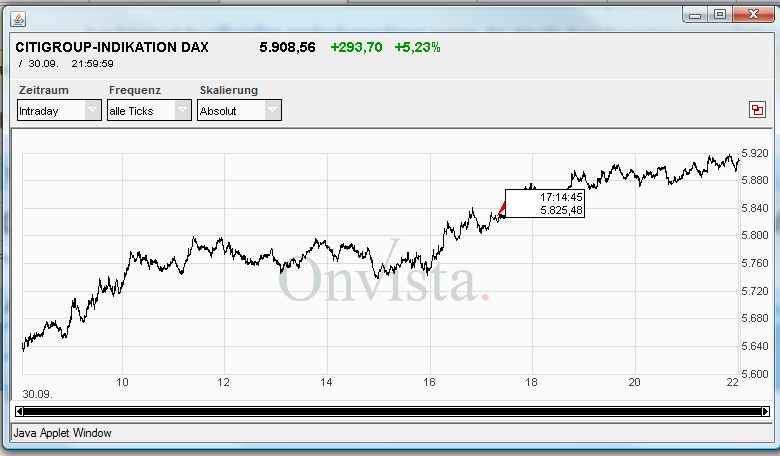Close the chart window
The image size is (780, 456).
click(x=753, y=15)
